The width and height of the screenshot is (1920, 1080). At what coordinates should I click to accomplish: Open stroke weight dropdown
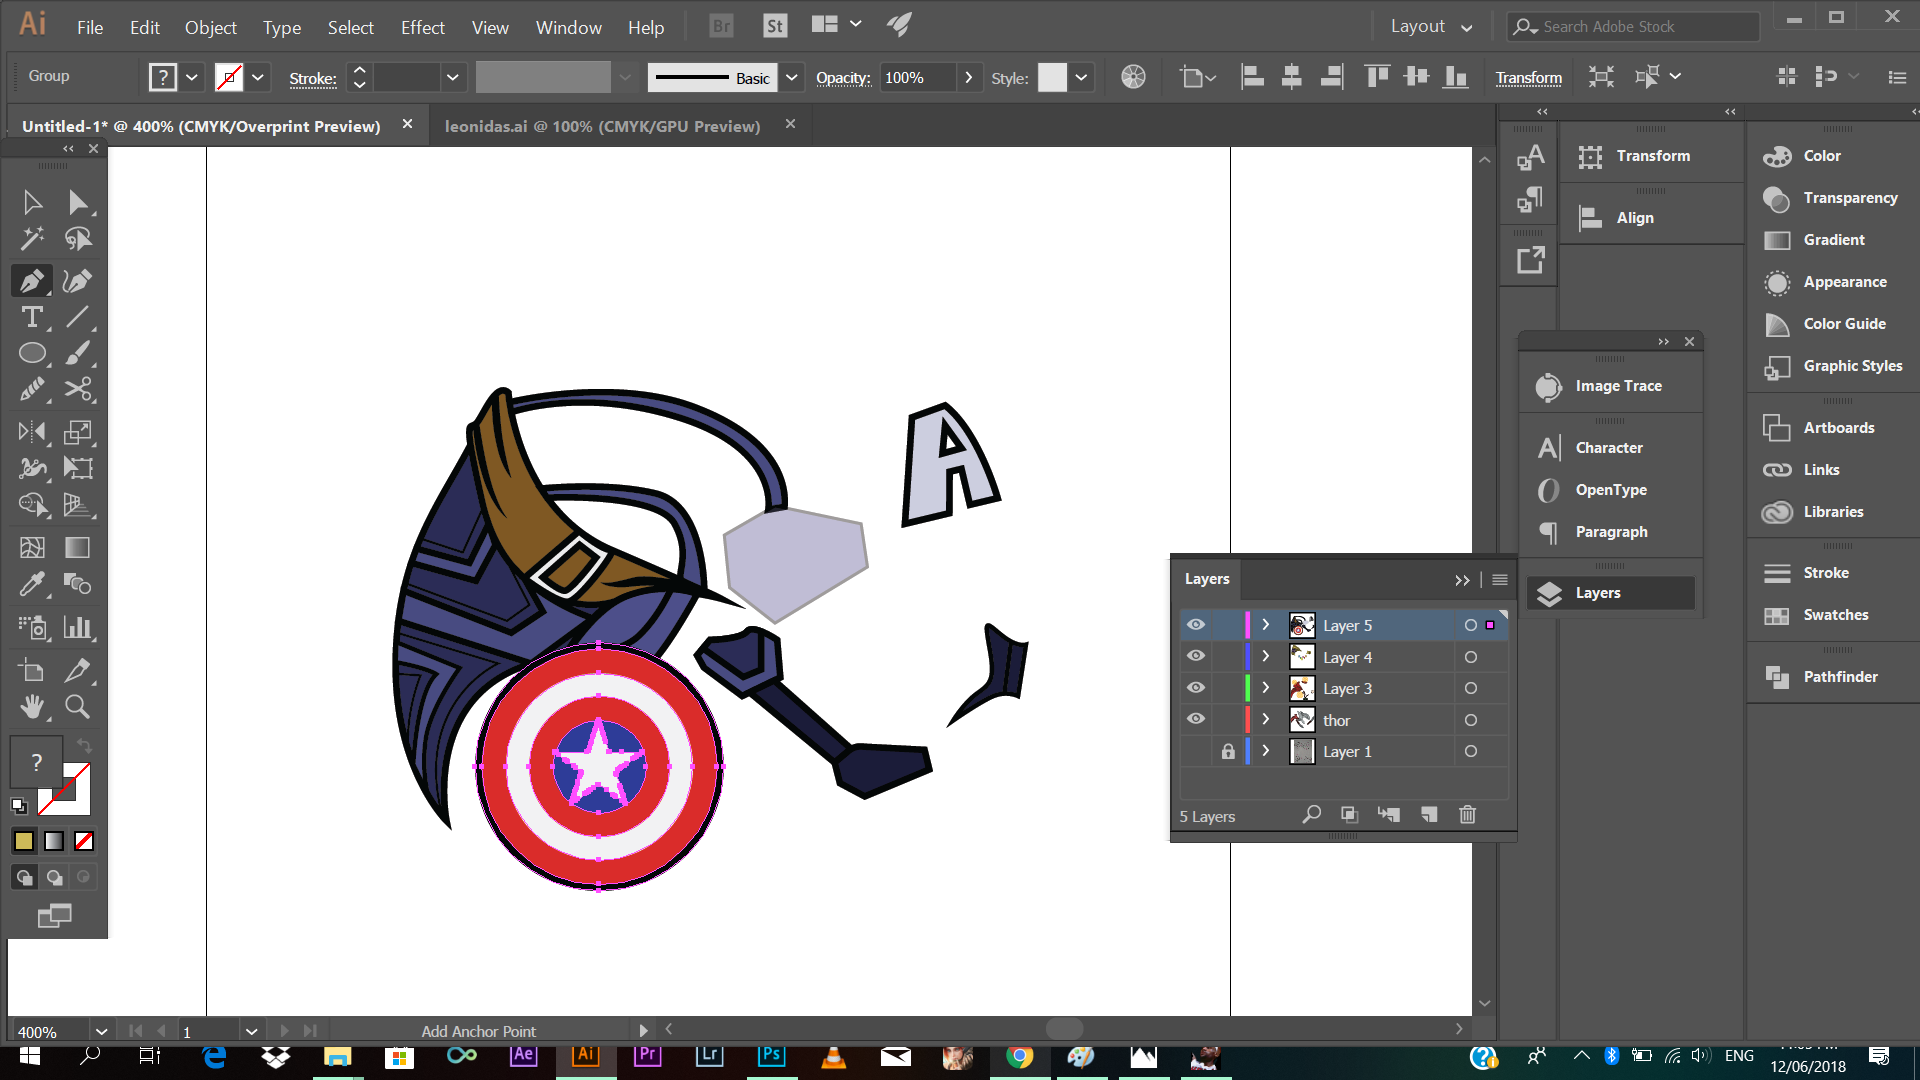tap(453, 77)
